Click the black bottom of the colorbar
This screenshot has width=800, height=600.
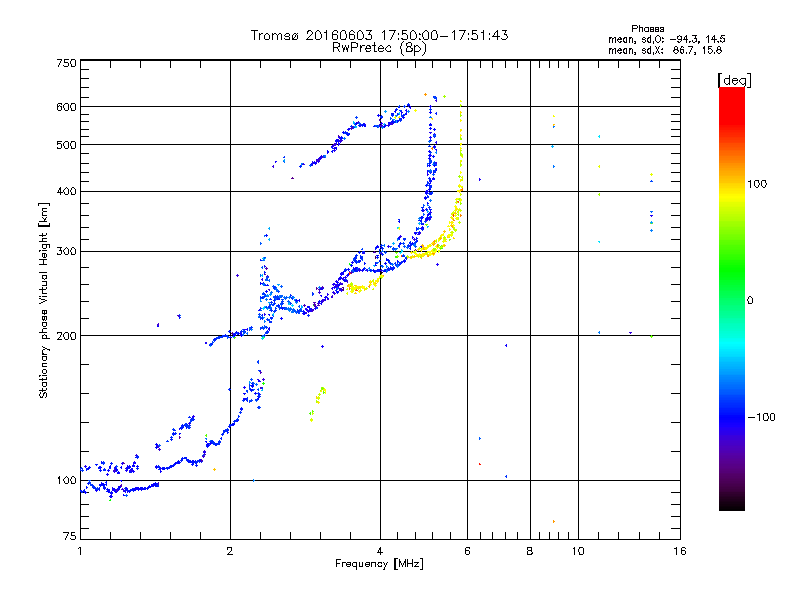tap(732, 503)
